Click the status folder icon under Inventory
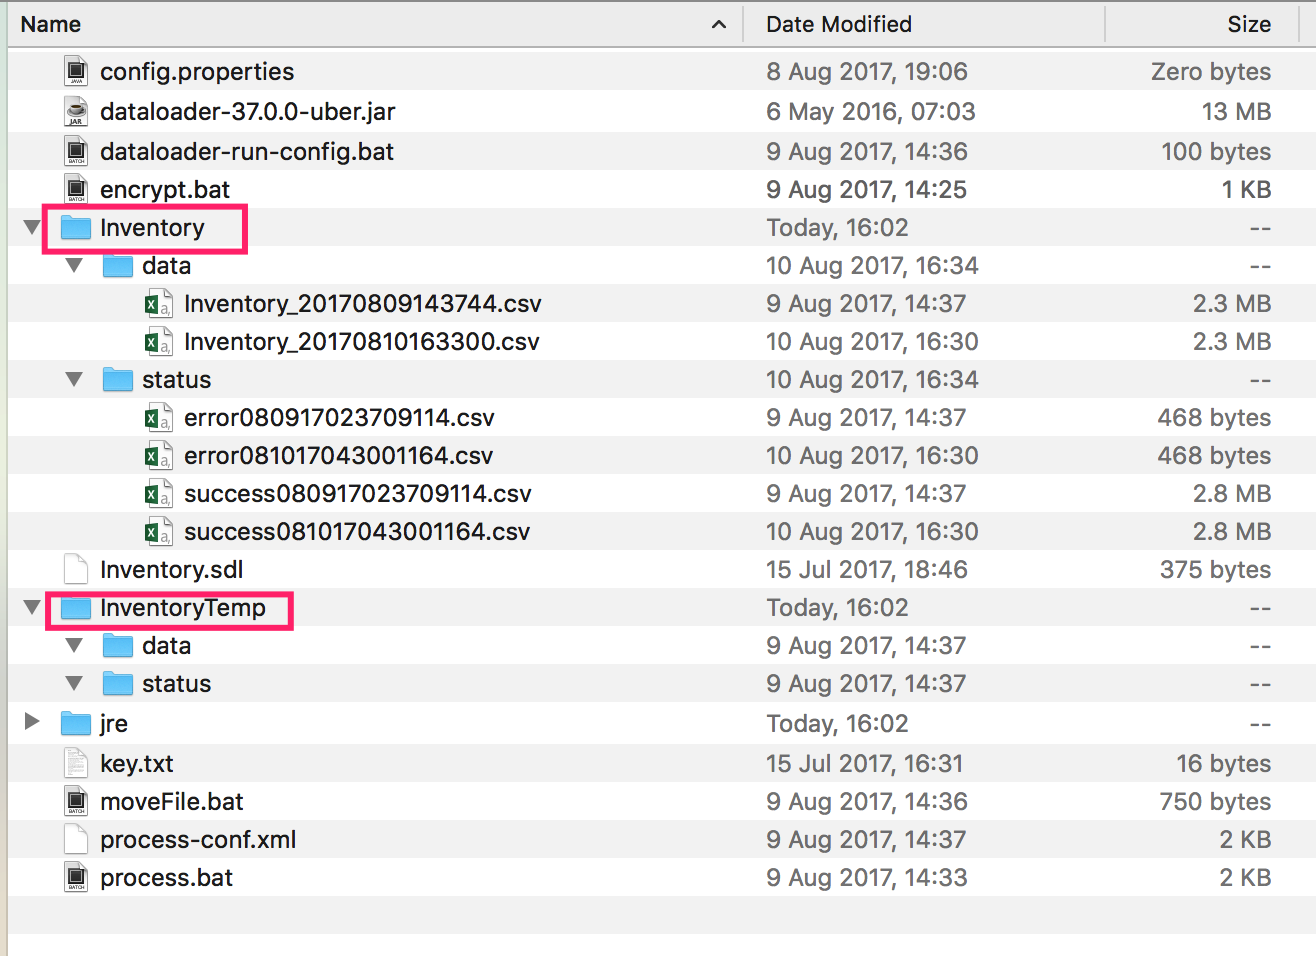 point(118,380)
